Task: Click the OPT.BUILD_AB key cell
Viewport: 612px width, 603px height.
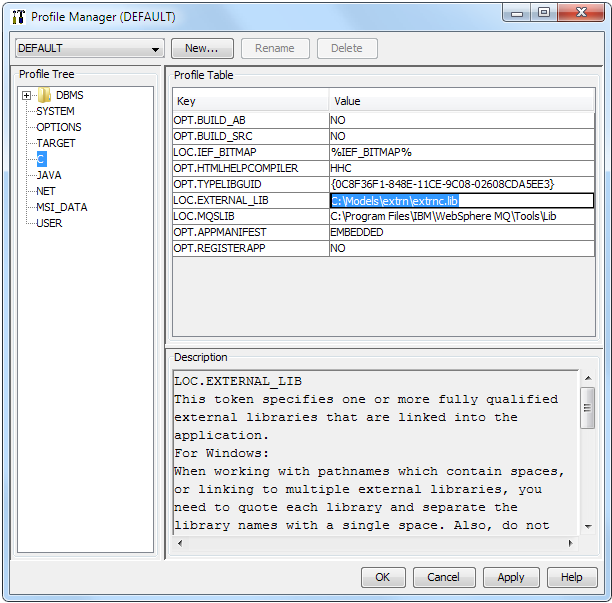Action: (251, 120)
